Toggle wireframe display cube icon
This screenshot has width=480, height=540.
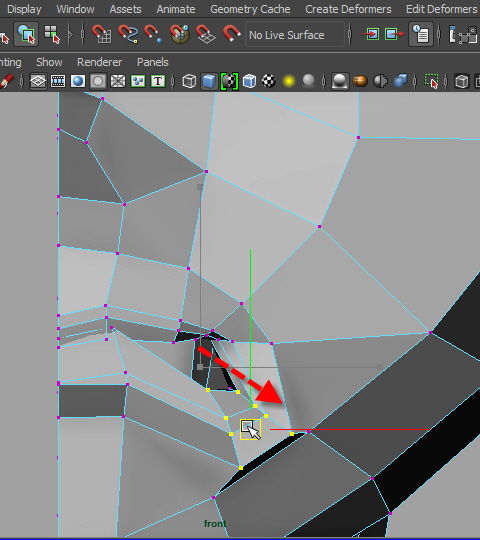(x=189, y=81)
